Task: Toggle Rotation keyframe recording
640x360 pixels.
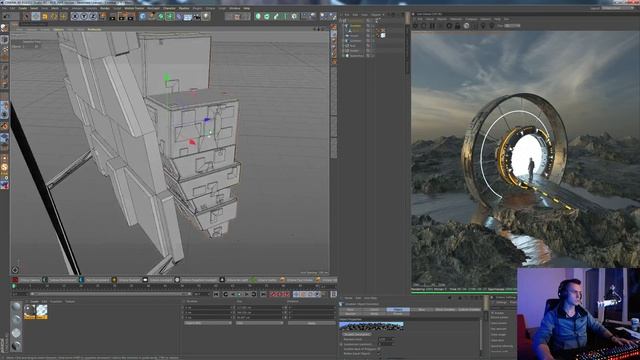Action: pyautogui.click(x=309, y=294)
